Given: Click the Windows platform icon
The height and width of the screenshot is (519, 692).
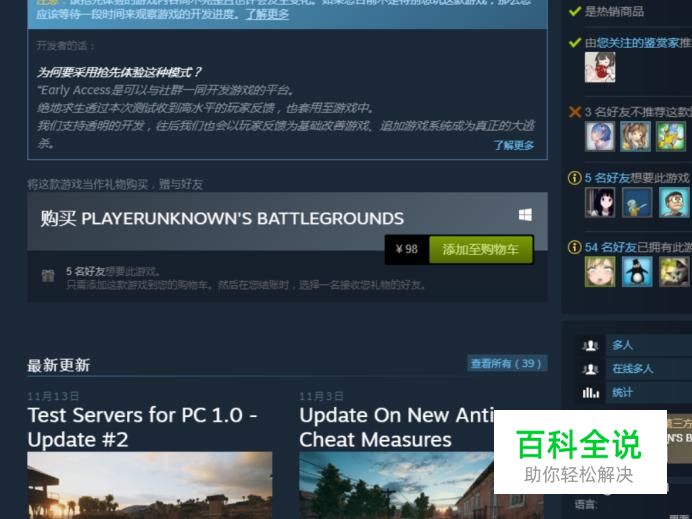Looking at the screenshot, I should tap(525, 215).
